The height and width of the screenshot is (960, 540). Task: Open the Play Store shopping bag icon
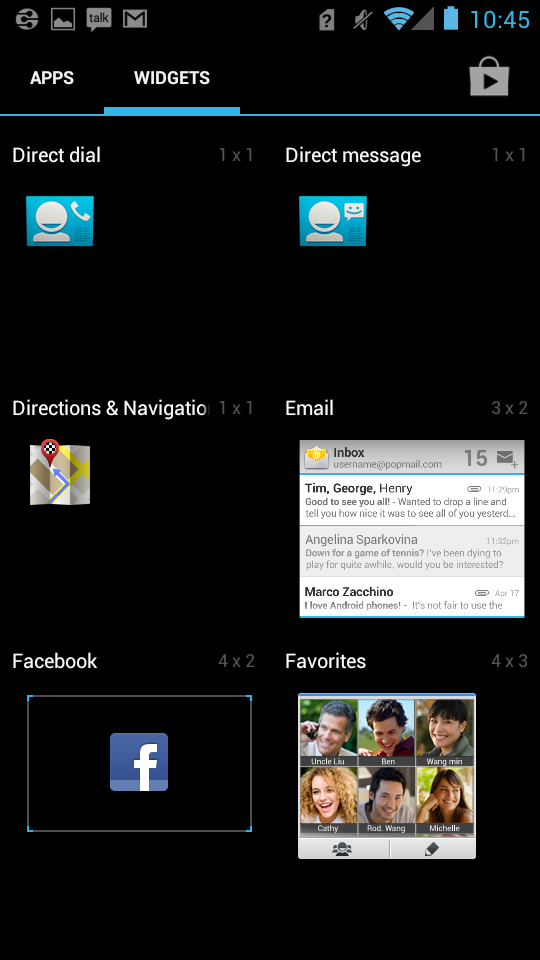click(x=489, y=77)
